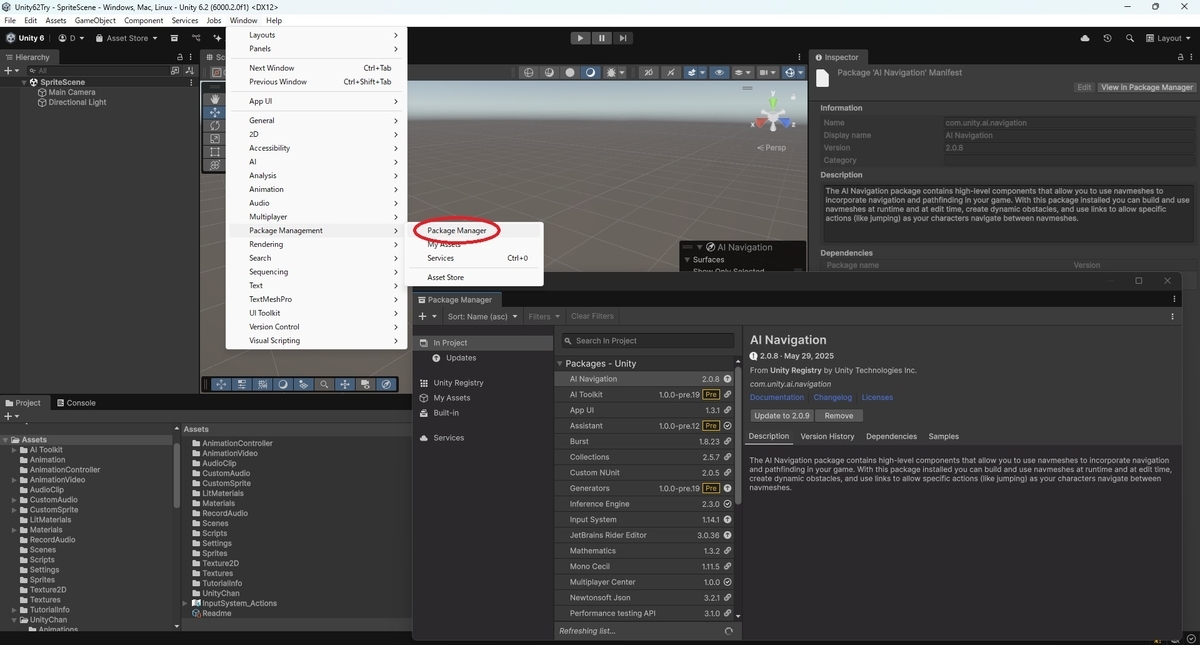Click the global Search magnifier icon
Image resolution: width=1200 pixels, height=645 pixels.
[x=1129, y=38]
